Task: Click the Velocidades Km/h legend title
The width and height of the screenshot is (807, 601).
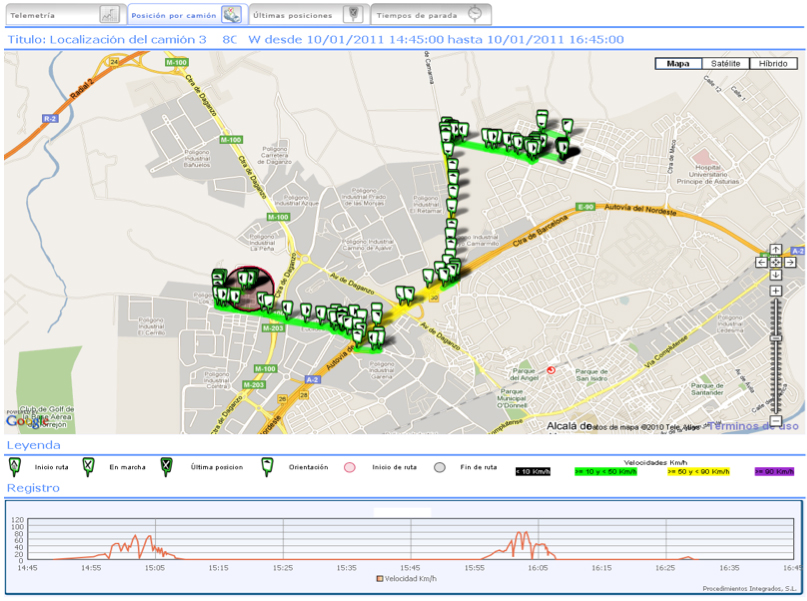Action: tap(655, 463)
